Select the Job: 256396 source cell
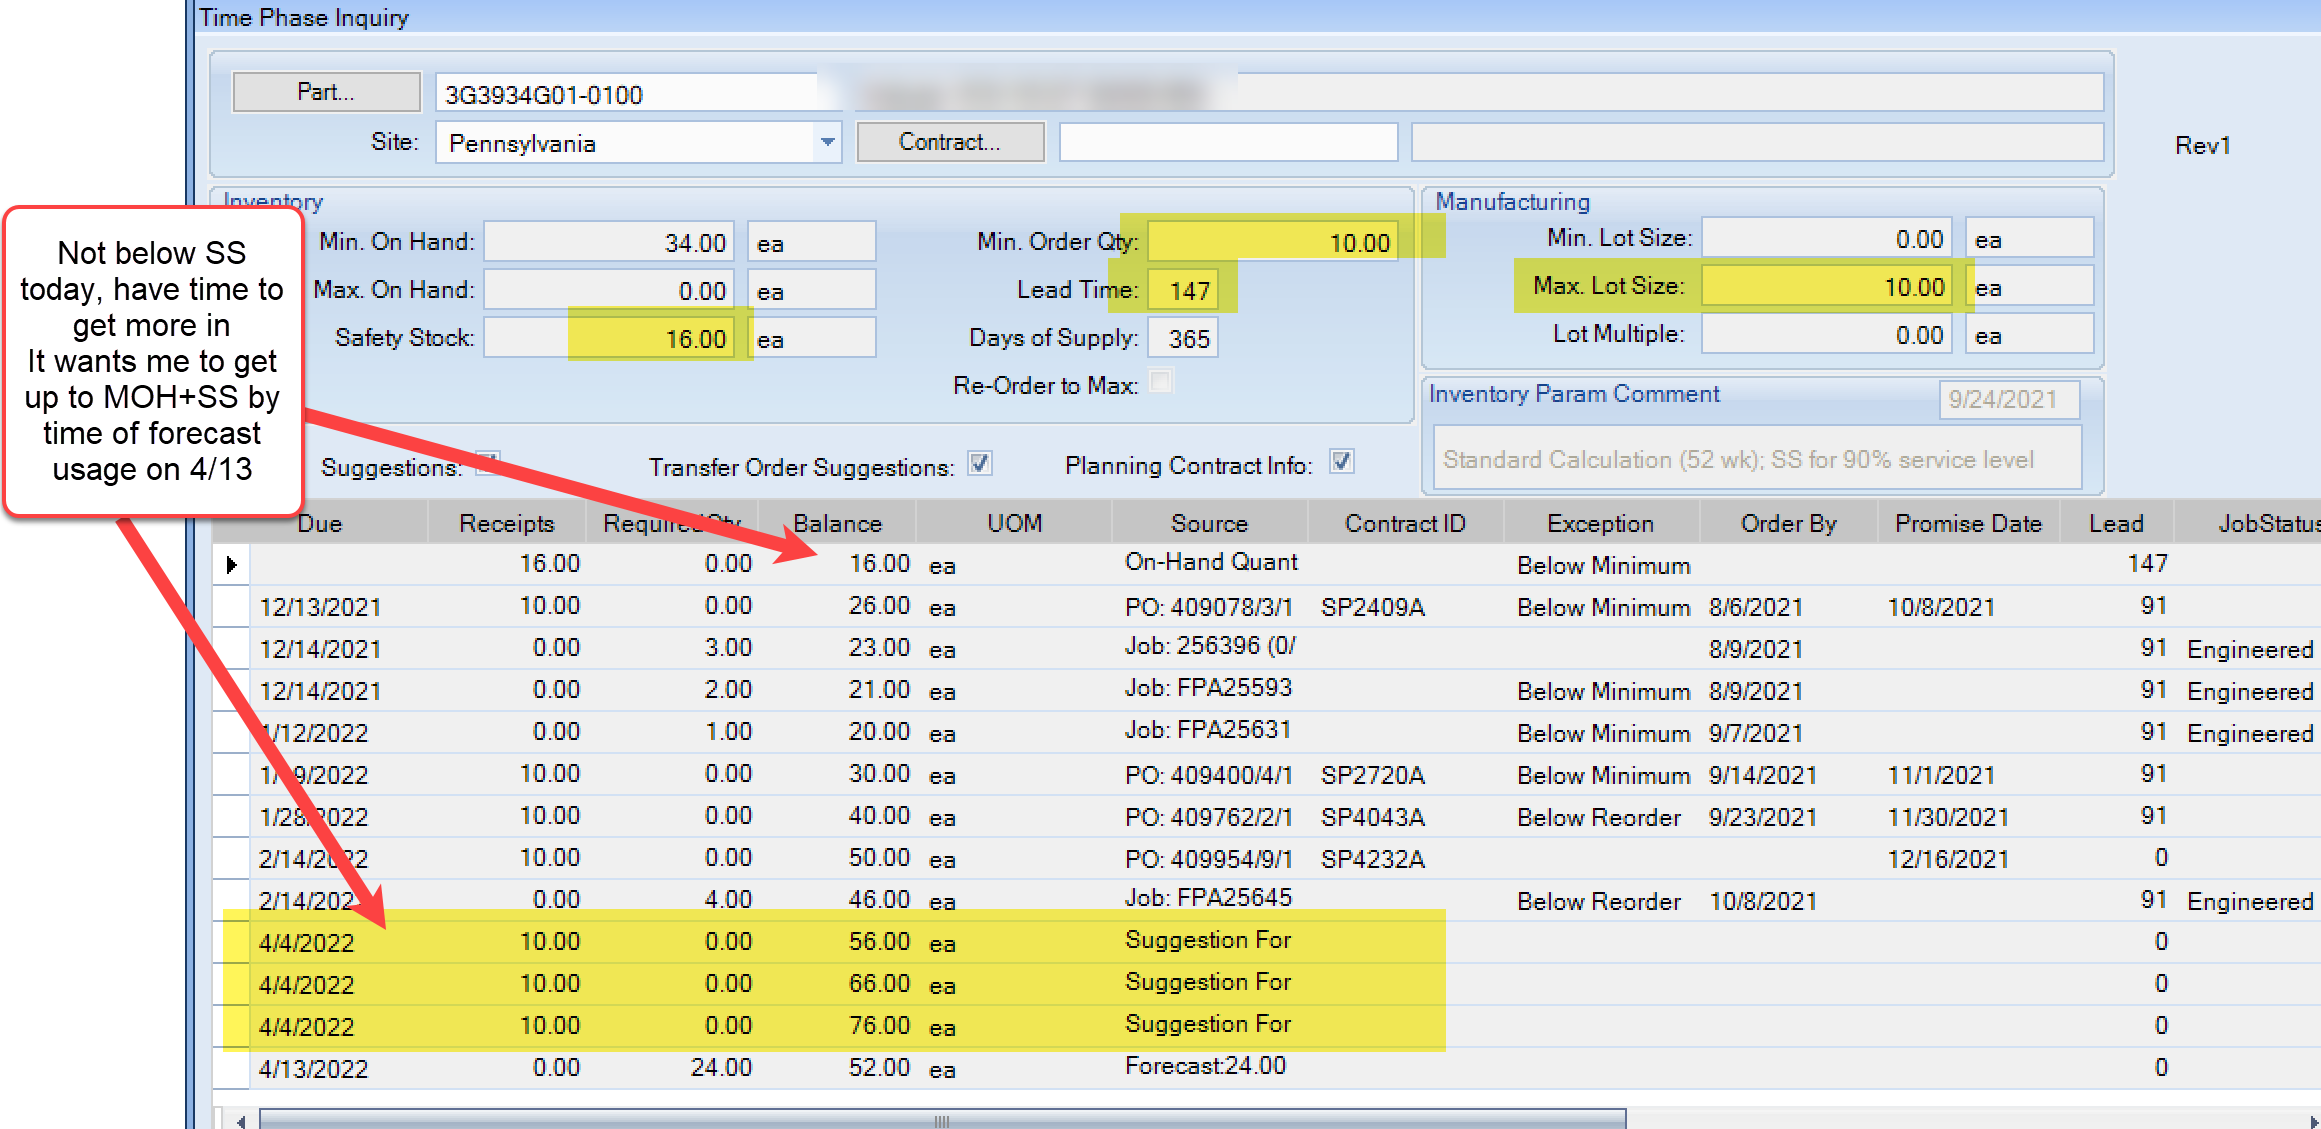2321x1129 pixels. (x=1209, y=647)
